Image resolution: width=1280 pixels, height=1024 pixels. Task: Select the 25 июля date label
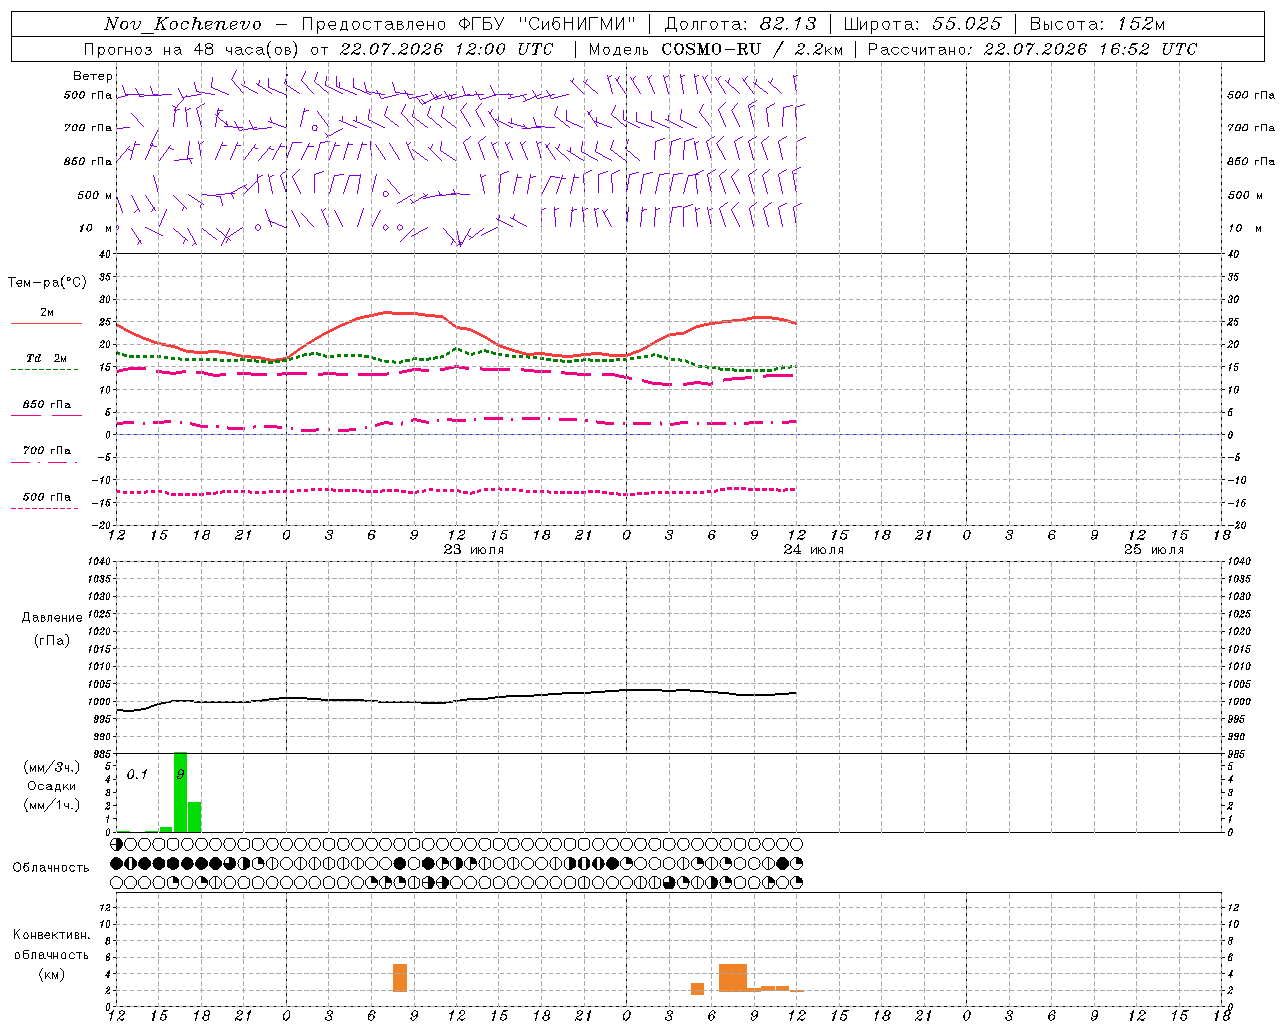[1154, 549]
